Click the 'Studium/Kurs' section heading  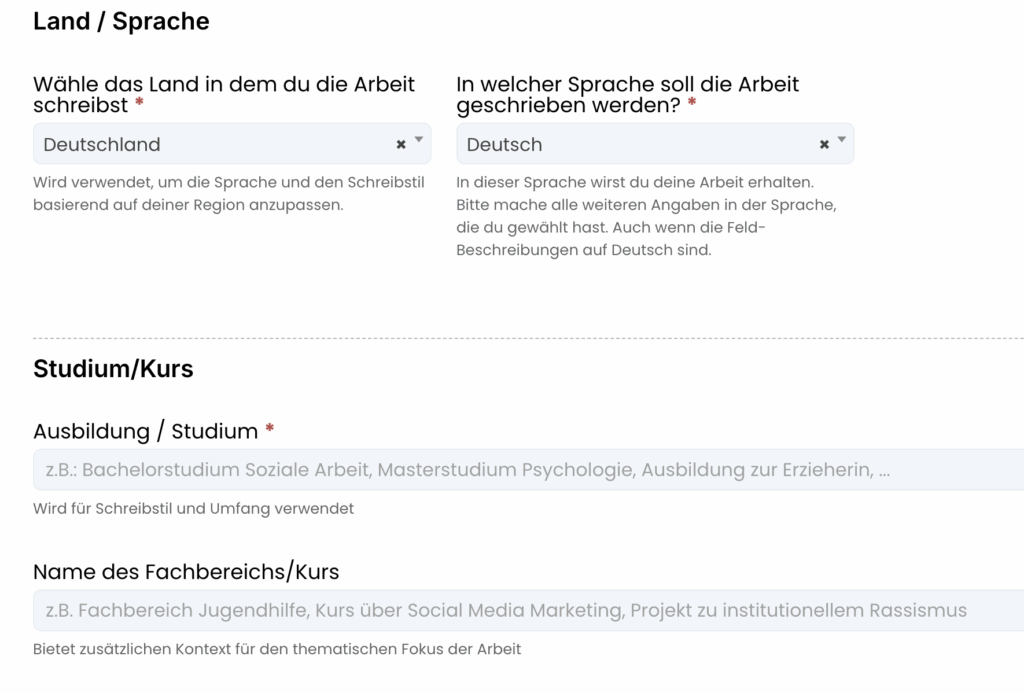tap(113, 369)
